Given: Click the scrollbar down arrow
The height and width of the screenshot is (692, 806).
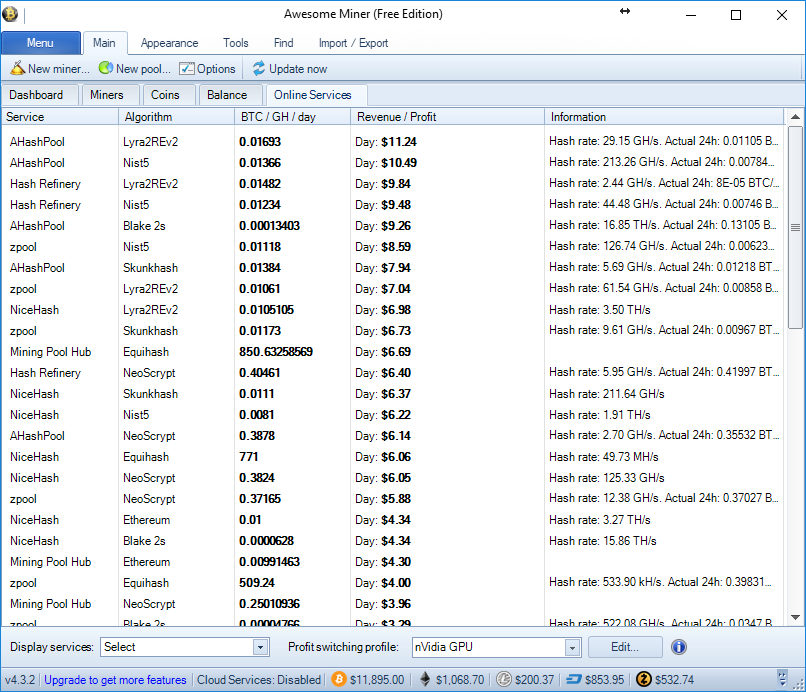Looking at the screenshot, I should (795, 617).
